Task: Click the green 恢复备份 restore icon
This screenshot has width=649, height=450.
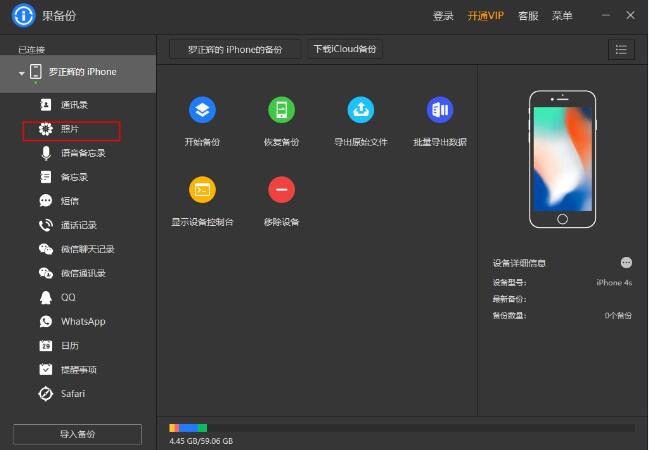Action: pyautogui.click(x=281, y=110)
